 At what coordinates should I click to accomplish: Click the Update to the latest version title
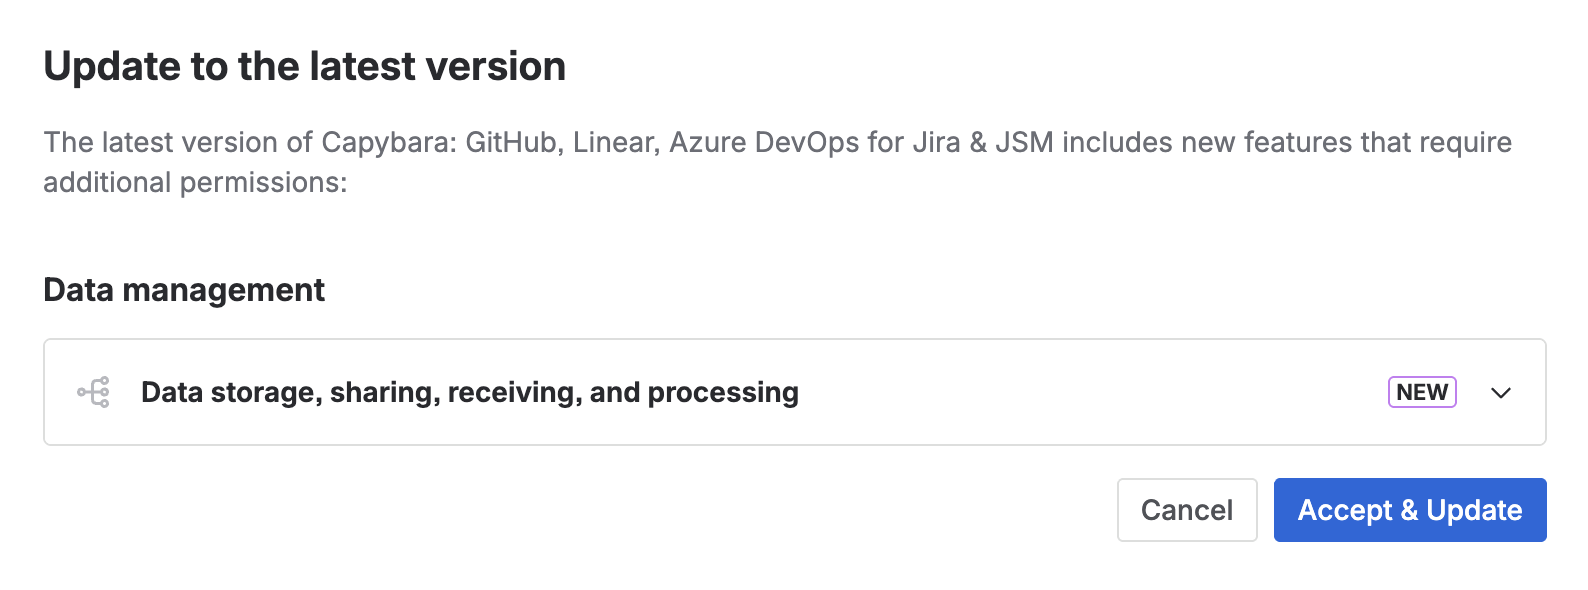pos(305,66)
